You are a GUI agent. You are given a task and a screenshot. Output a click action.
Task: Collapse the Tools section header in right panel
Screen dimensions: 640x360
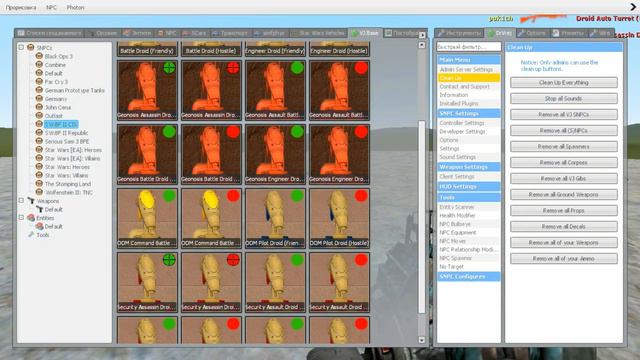[469, 198]
